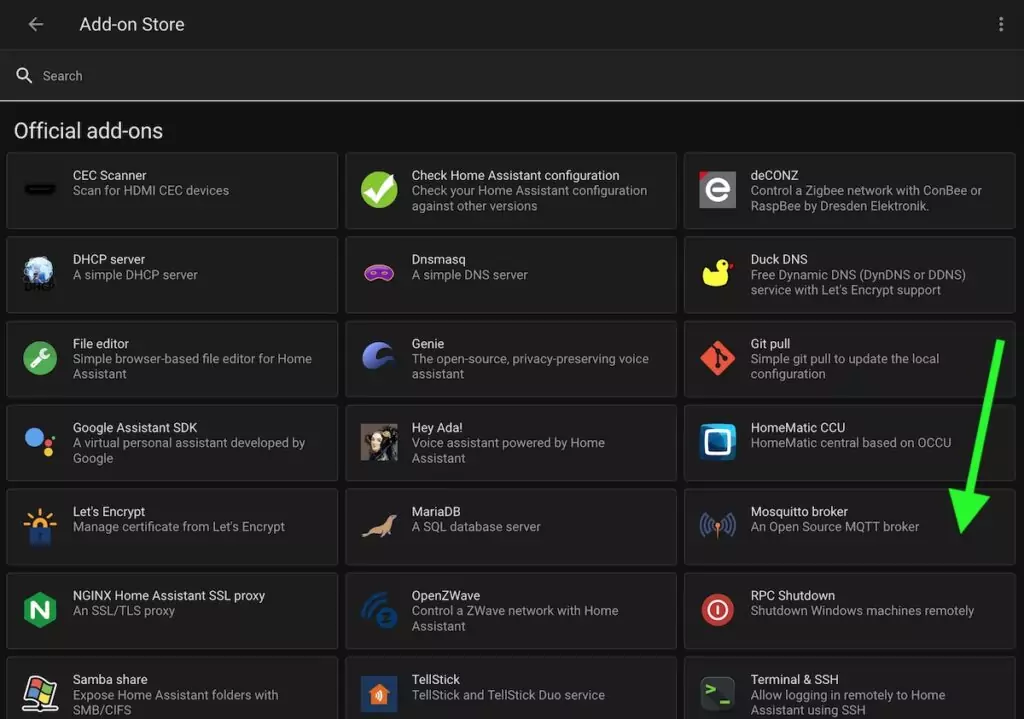Screen dimensions: 1024x719
Task: Click the NGINX green N icon
Action: pos(41,610)
